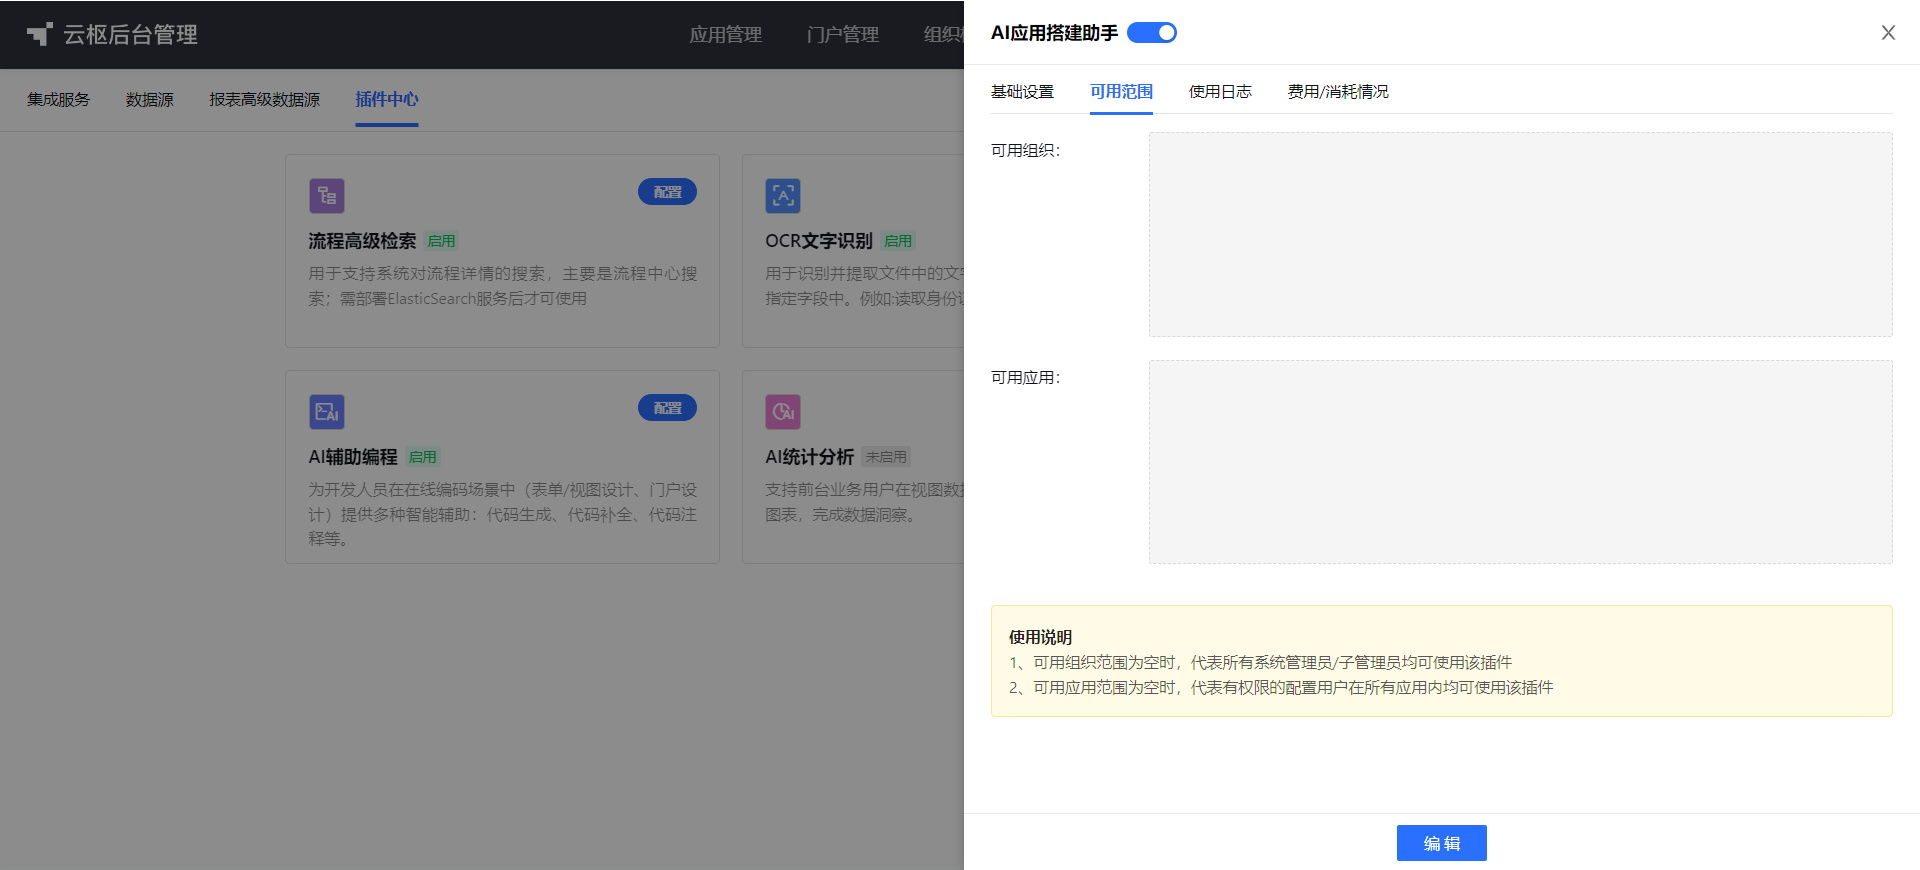Go to the 集成服务 tab
The height and width of the screenshot is (870, 1920).
tap(59, 100)
